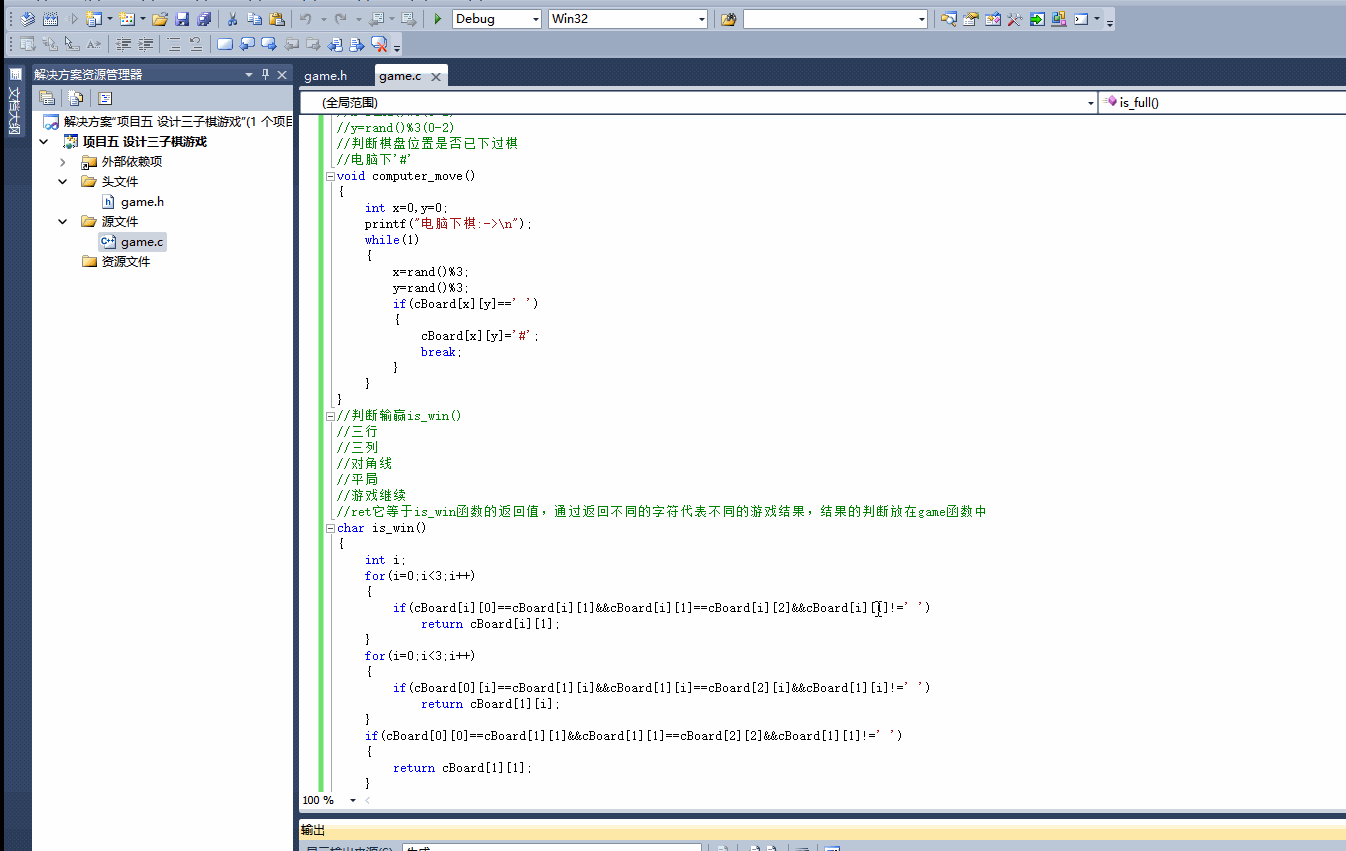The width and height of the screenshot is (1346, 851).
Task: Collapse the 头文件 folder node
Action: click(63, 182)
